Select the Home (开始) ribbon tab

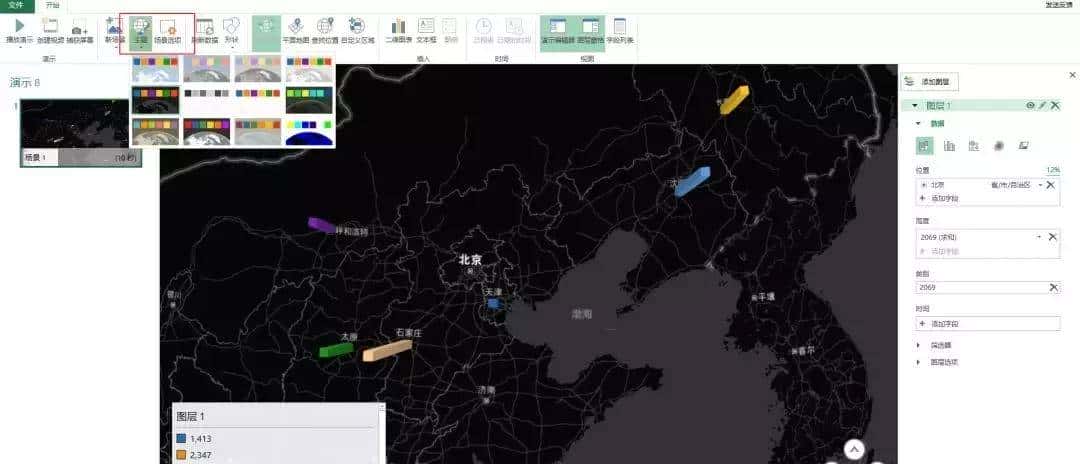coord(52,5)
